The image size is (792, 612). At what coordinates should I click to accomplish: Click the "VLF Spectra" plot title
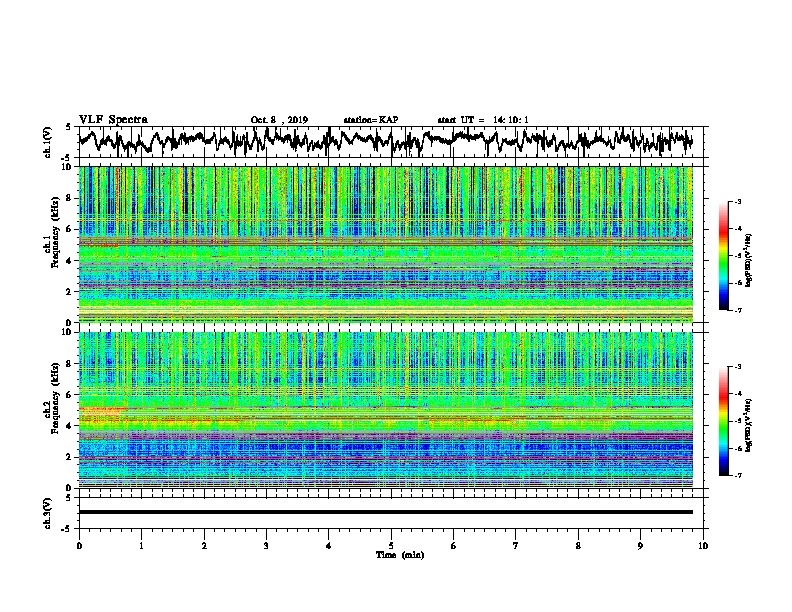pyautogui.click(x=113, y=120)
